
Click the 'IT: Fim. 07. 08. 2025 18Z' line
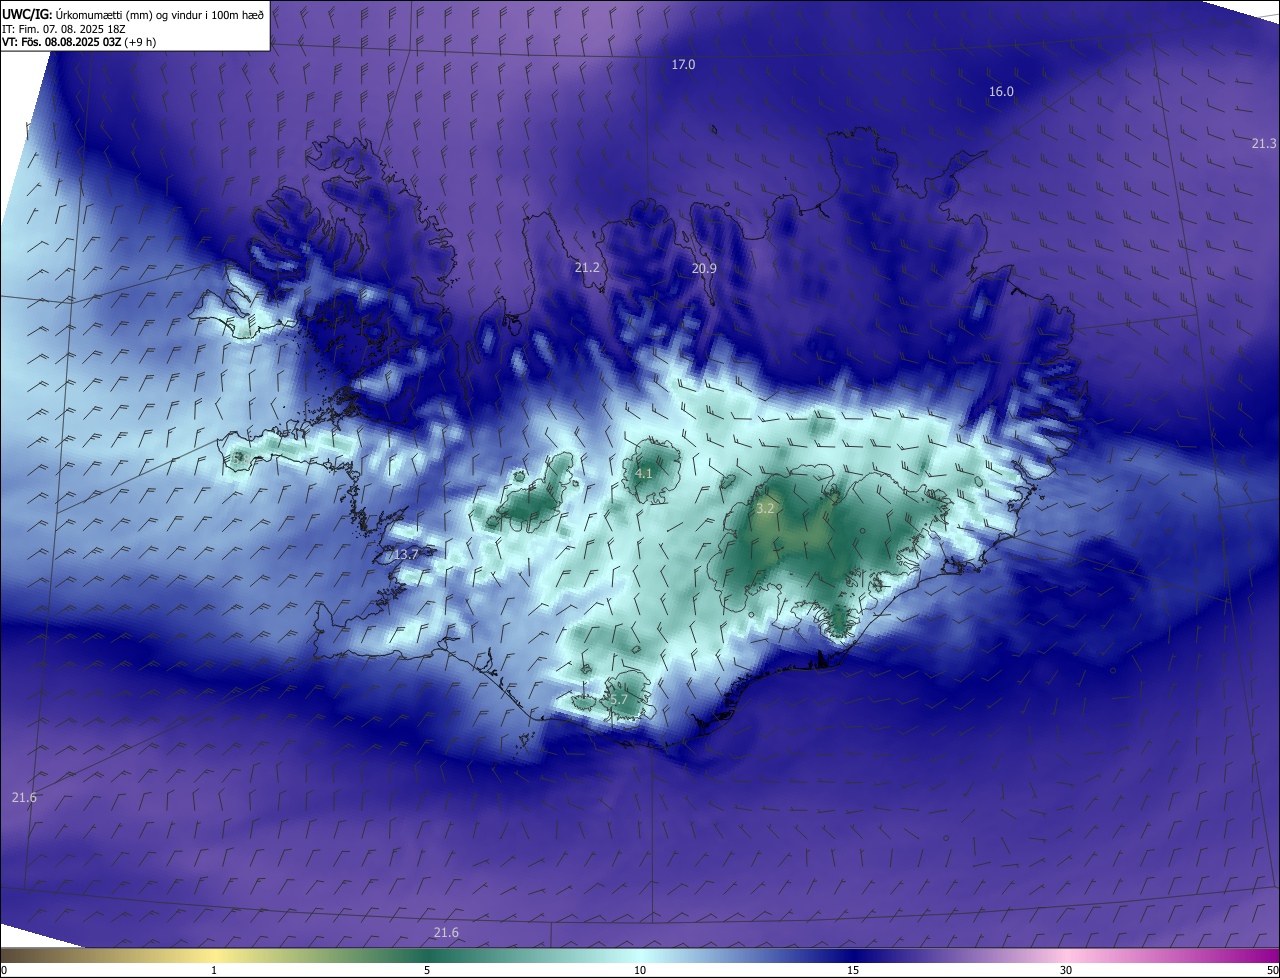(x=63, y=29)
